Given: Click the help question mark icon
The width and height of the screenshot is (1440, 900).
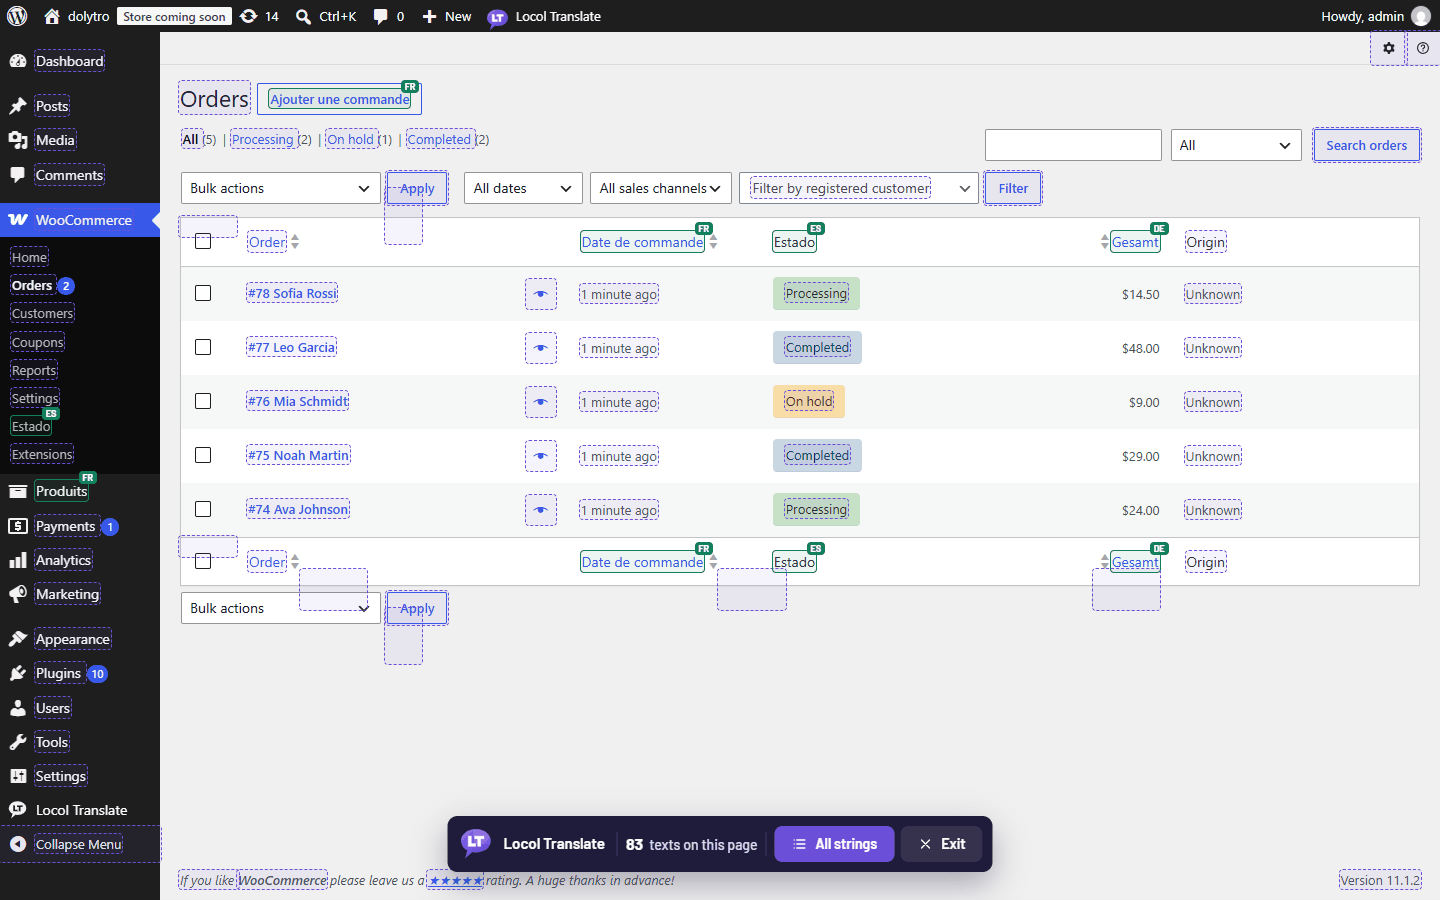Looking at the screenshot, I should [1423, 48].
